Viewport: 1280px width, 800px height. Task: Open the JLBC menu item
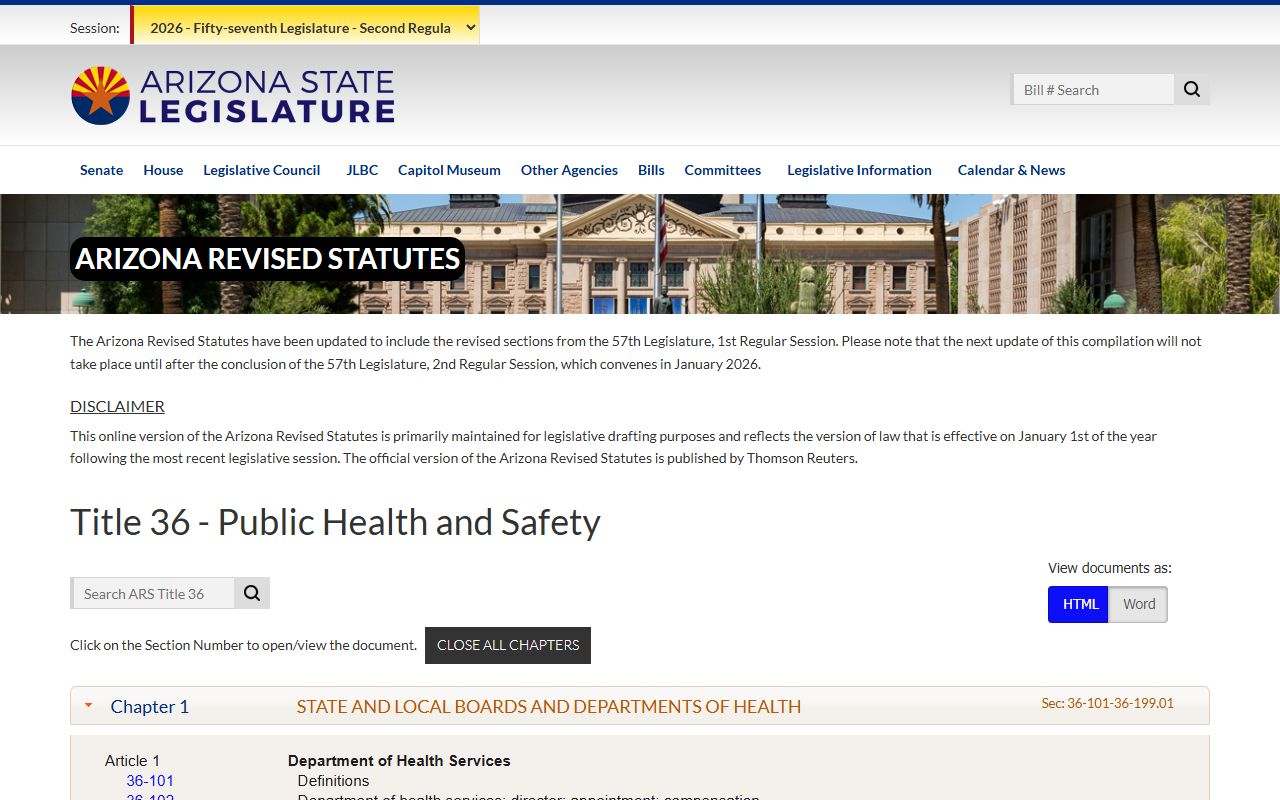pos(362,170)
